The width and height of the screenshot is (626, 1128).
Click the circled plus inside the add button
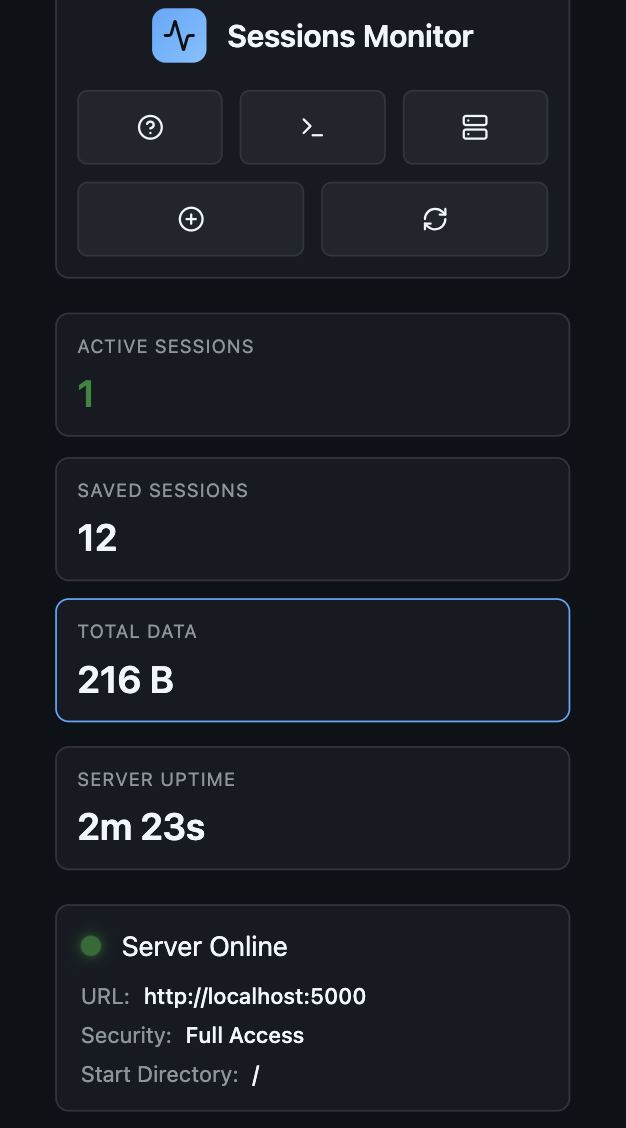190,219
